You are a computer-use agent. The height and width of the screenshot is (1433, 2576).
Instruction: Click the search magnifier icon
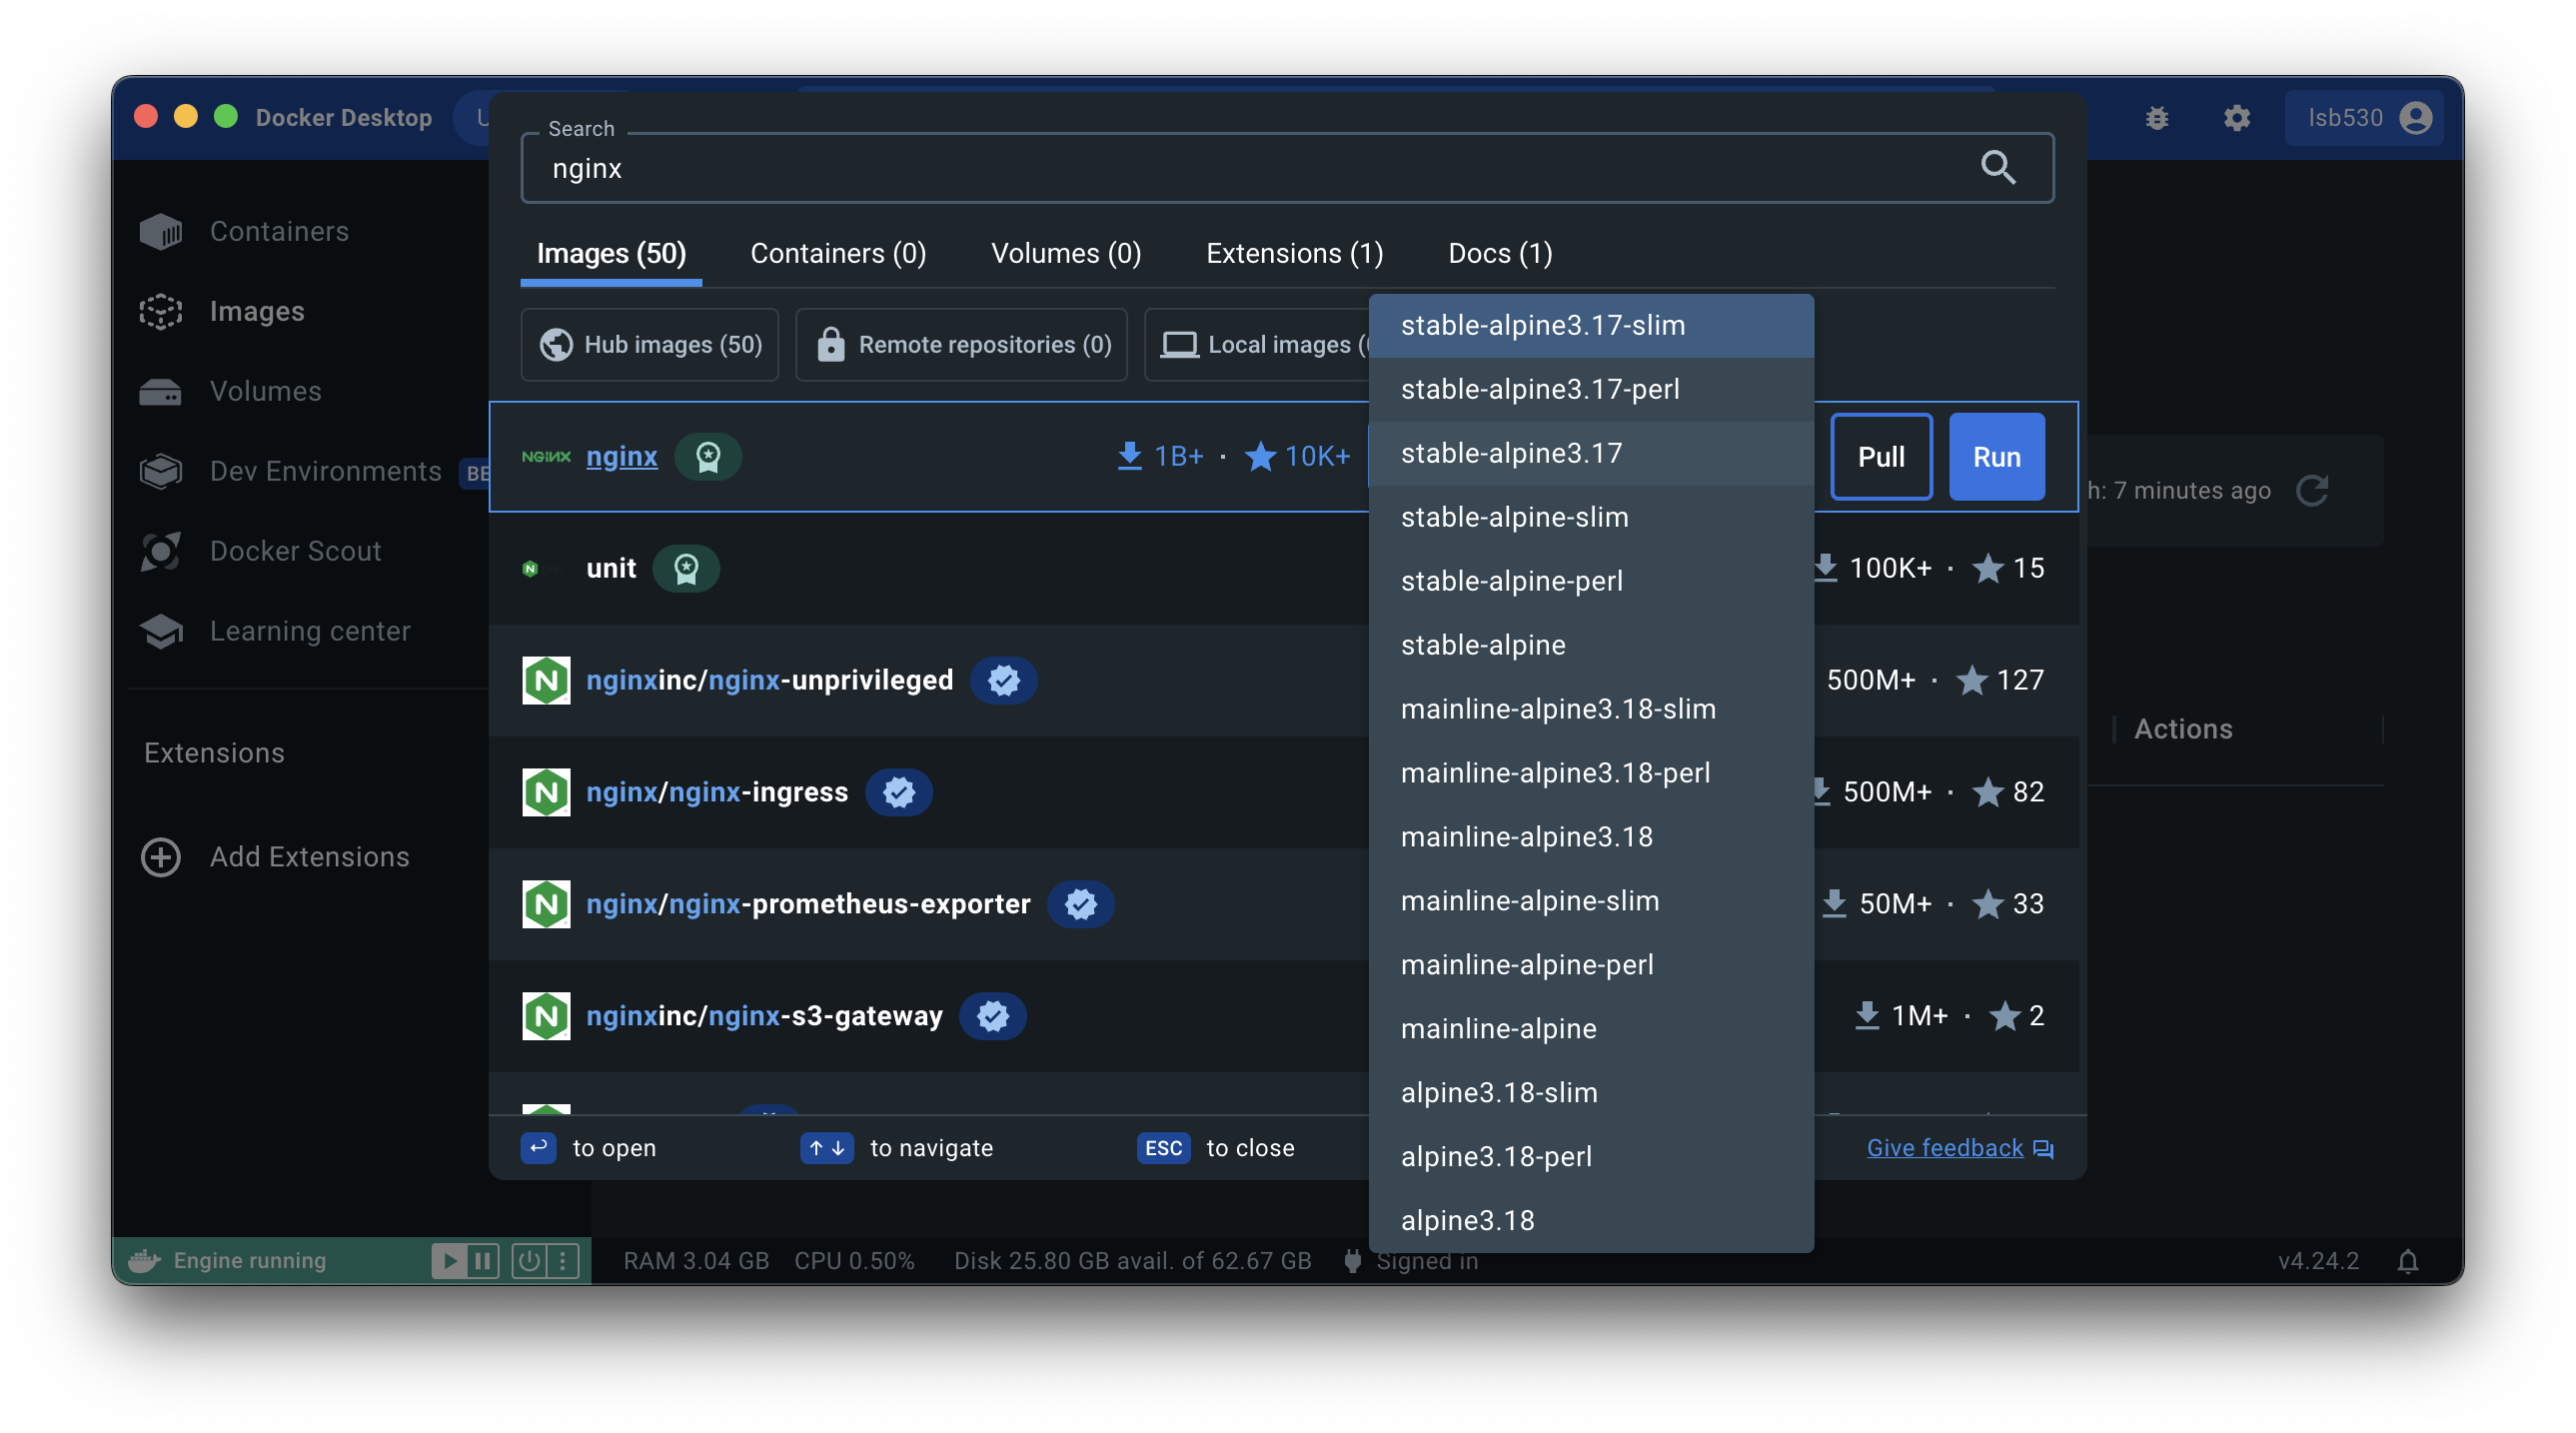point(1997,167)
